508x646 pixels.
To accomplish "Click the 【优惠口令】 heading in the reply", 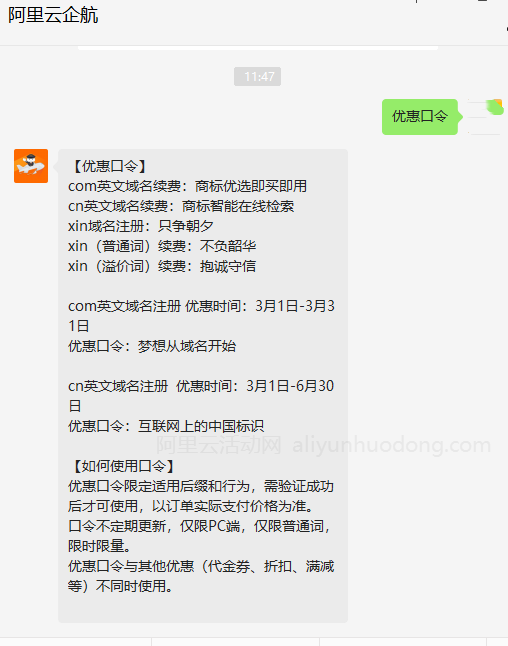I will point(109,166).
